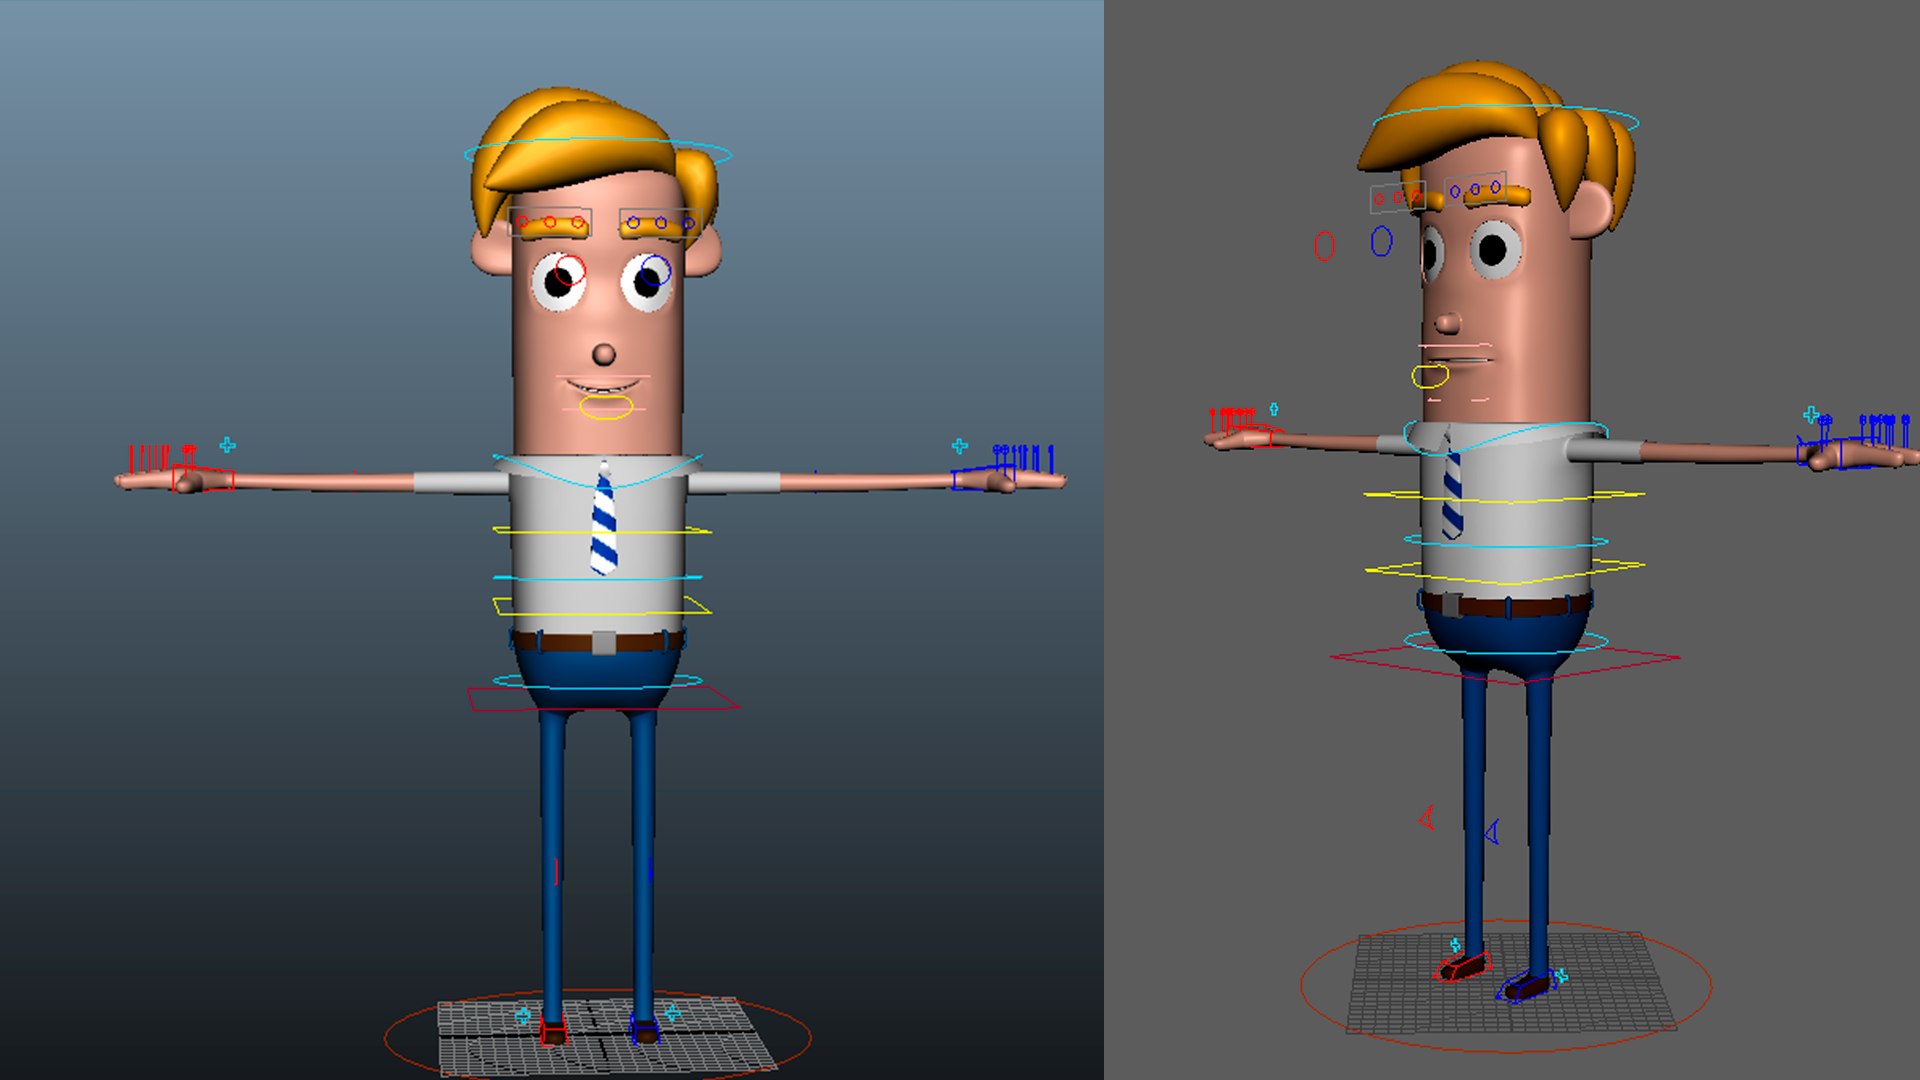Click cyan plus near red hand, perspective view
1920x1080 pixels.
1274,409
